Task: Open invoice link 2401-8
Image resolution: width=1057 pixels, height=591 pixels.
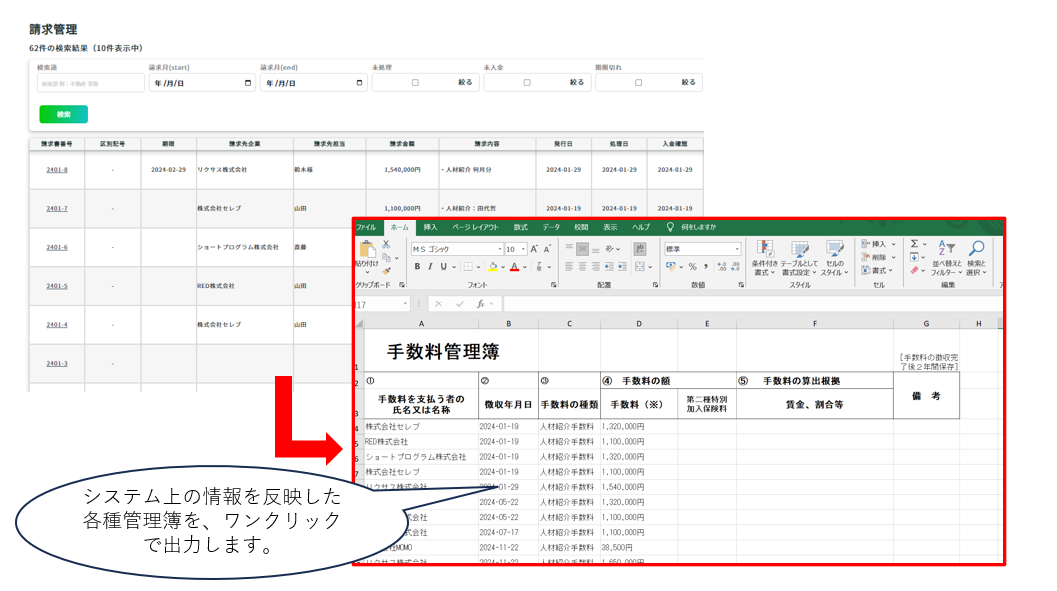Action: pos(56,170)
